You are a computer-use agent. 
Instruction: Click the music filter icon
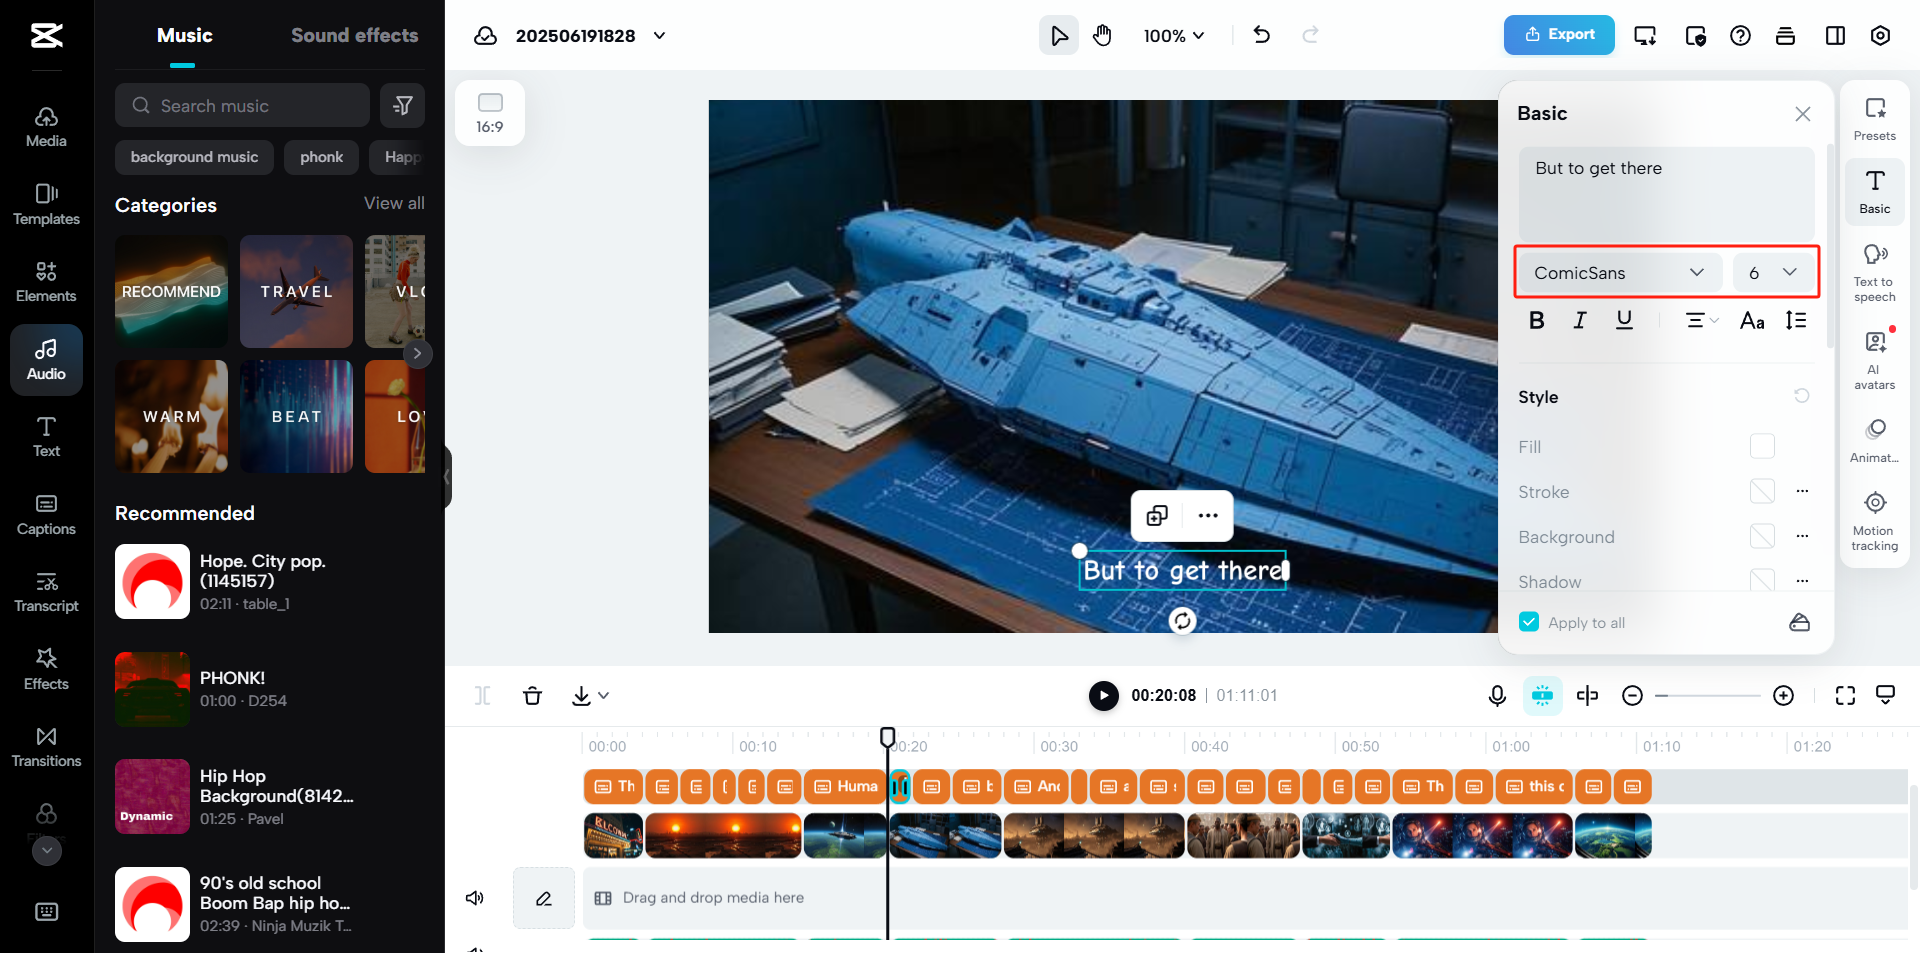tap(402, 105)
